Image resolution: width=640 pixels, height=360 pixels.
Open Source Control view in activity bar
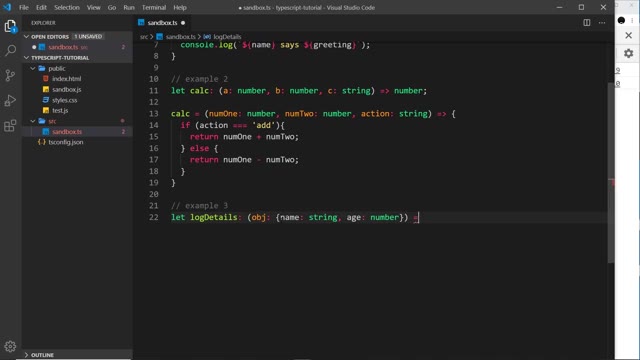click(10, 76)
